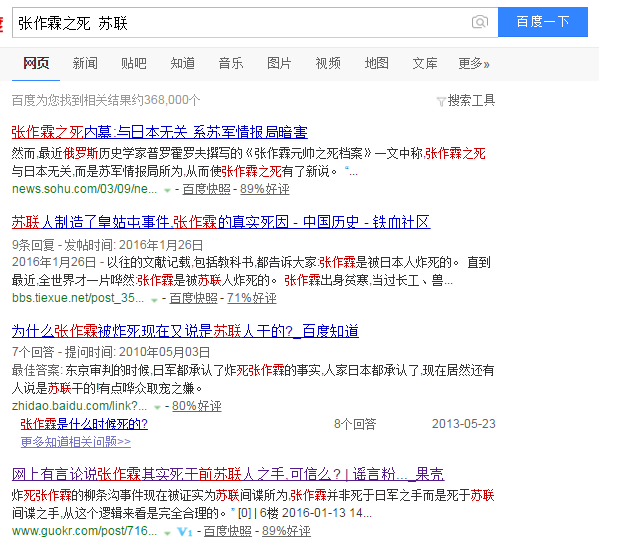627x545 pixels.
Task: Expand the 更多» menu
Action: point(474,63)
